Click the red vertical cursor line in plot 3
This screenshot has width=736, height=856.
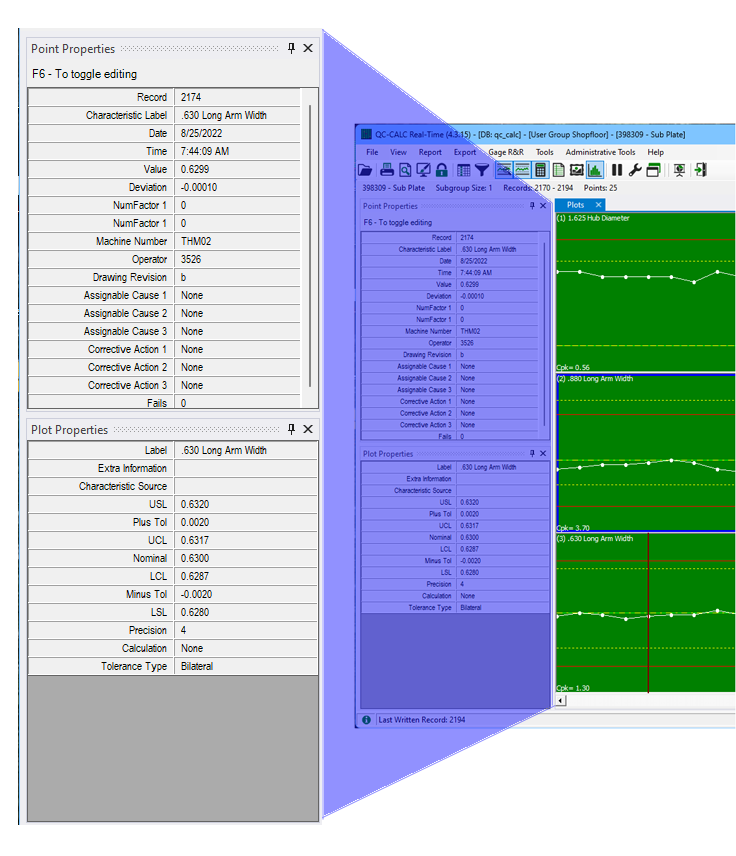[648, 613]
